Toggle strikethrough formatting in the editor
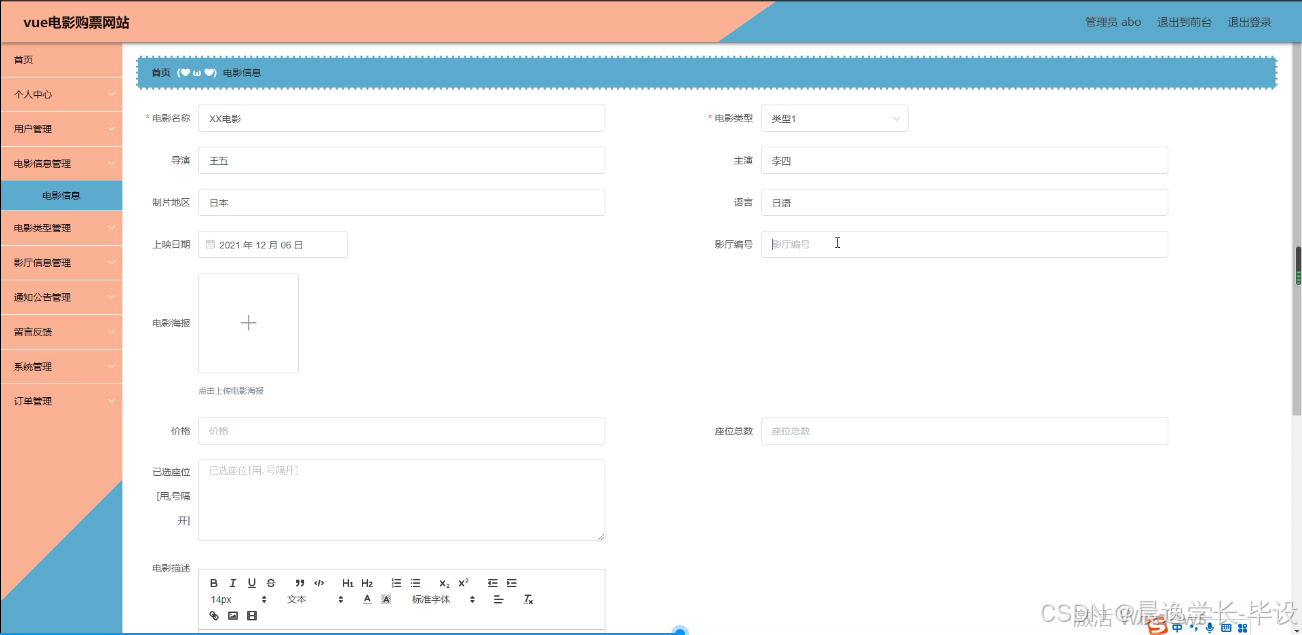 click(x=271, y=583)
